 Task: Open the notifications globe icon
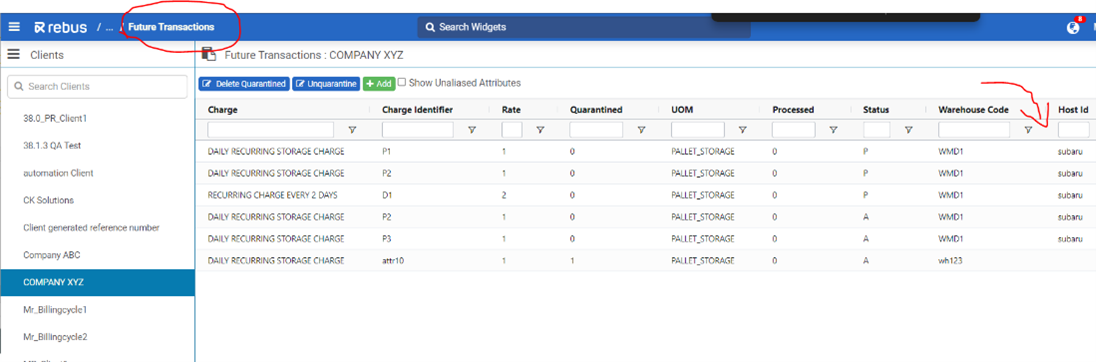coord(1074,28)
